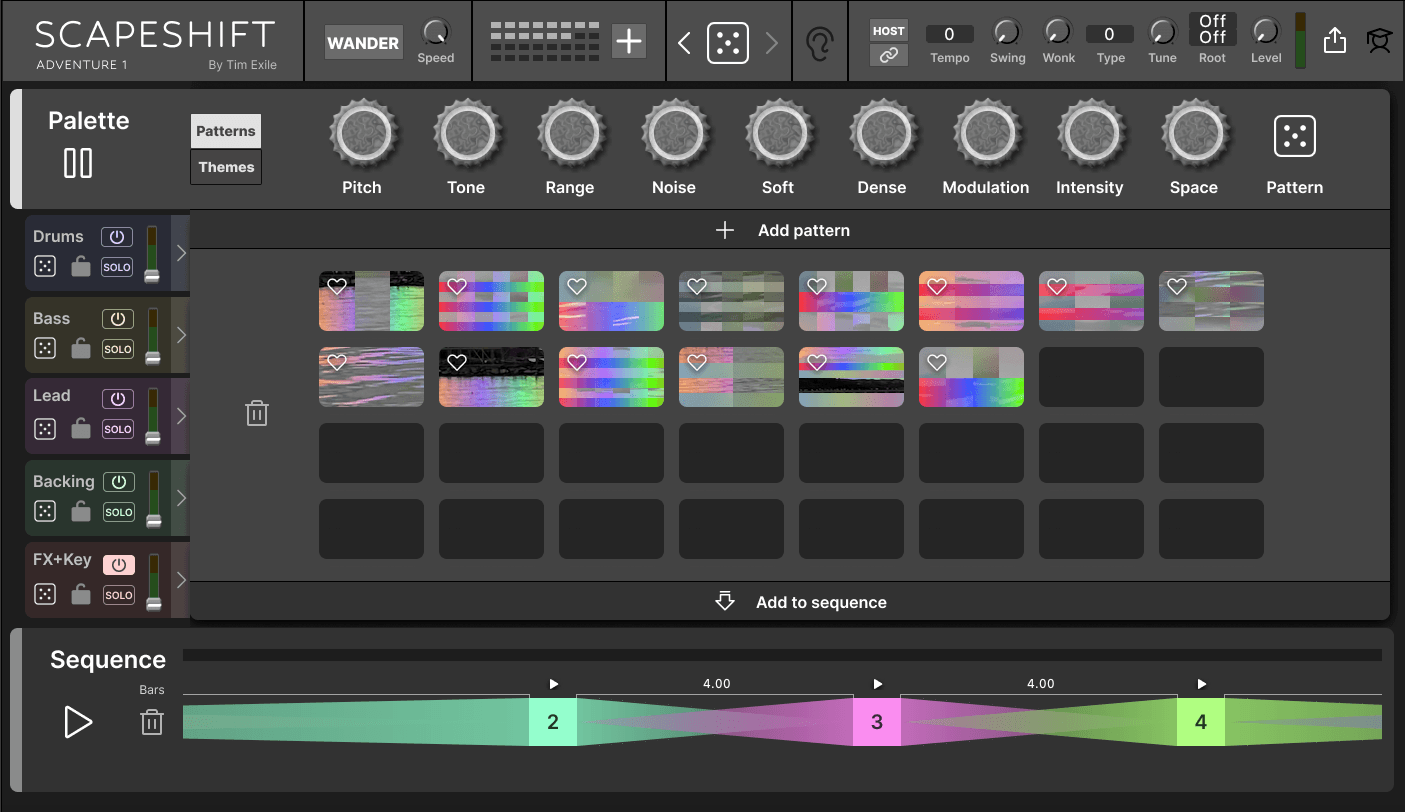The height and width of the screenshot is (812, 1405).
Task: Click heart on the first second-row pattern
Action: point(337,363)
